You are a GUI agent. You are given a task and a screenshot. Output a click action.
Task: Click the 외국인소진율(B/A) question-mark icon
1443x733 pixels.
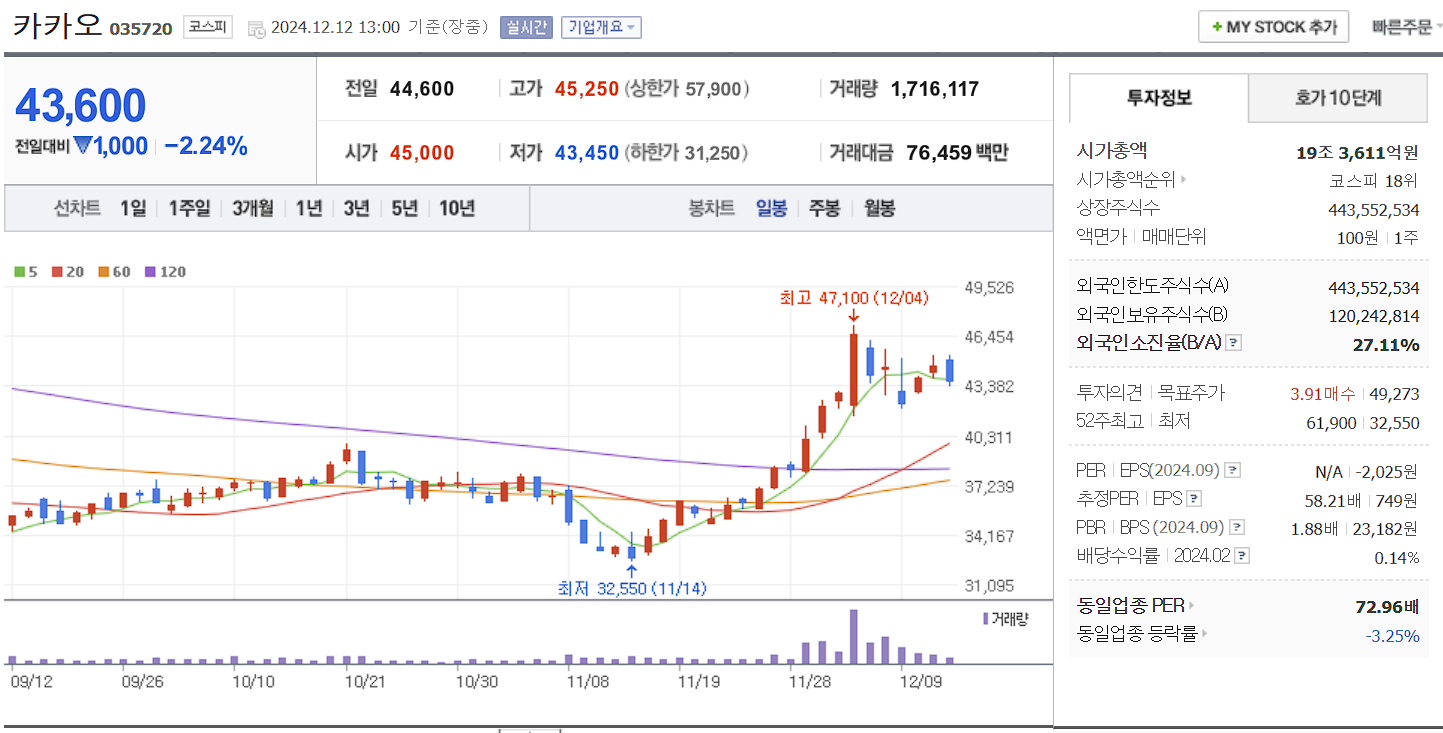pyautogui.click(x=1236, y=344)
